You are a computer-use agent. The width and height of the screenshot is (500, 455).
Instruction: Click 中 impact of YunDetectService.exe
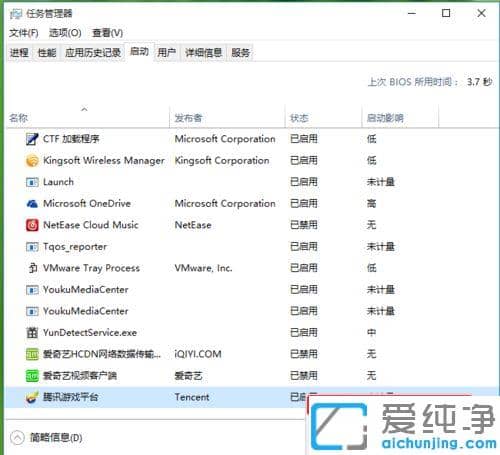tap(371, 333)
